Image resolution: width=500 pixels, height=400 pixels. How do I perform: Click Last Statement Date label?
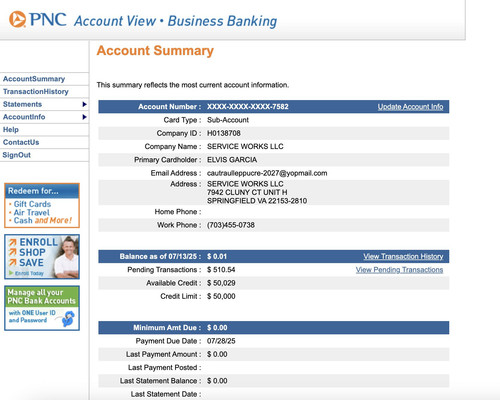coord(166,394)
